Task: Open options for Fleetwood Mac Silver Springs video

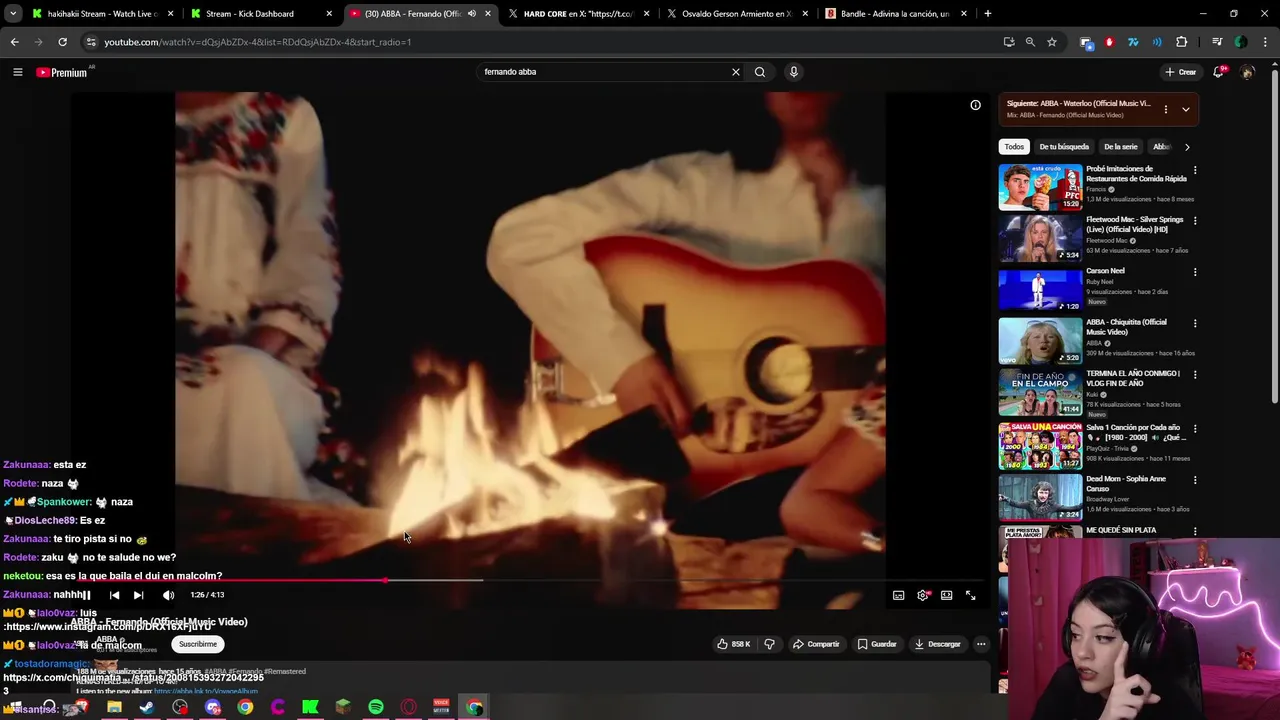Action: [1194, 221]
